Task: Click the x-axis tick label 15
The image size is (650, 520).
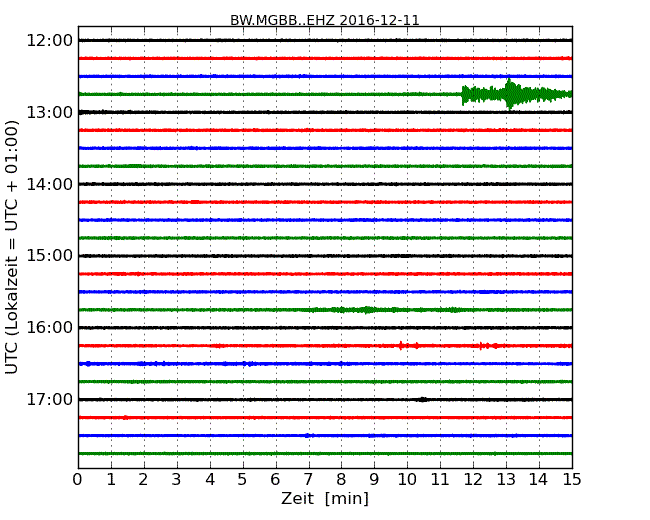Action: coord(572,479)
